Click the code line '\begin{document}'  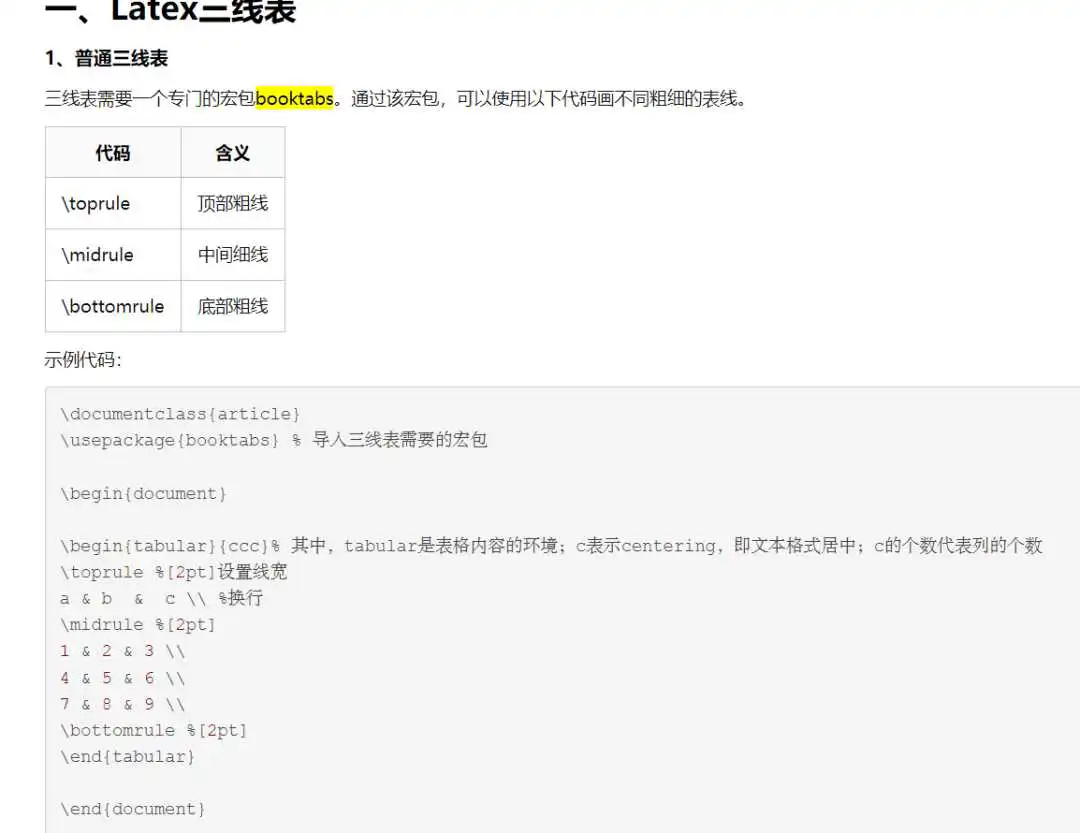143,494
